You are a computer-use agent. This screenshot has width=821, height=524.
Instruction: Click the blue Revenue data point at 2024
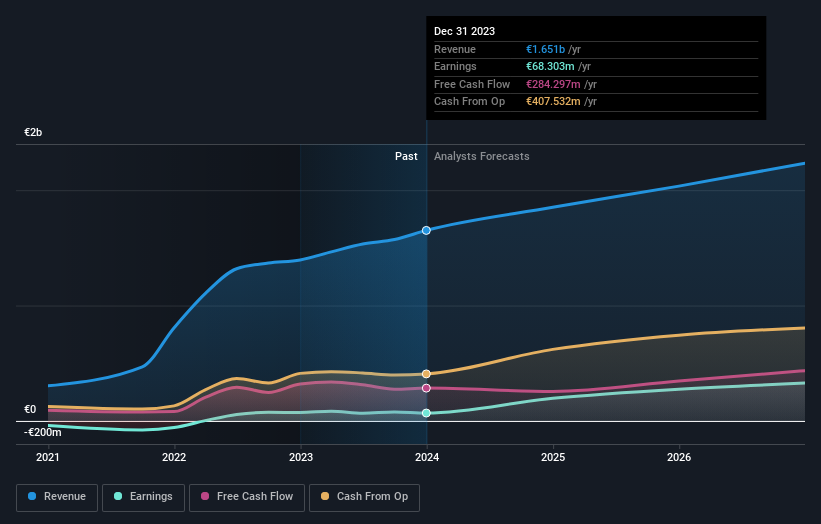click(426, 230)
